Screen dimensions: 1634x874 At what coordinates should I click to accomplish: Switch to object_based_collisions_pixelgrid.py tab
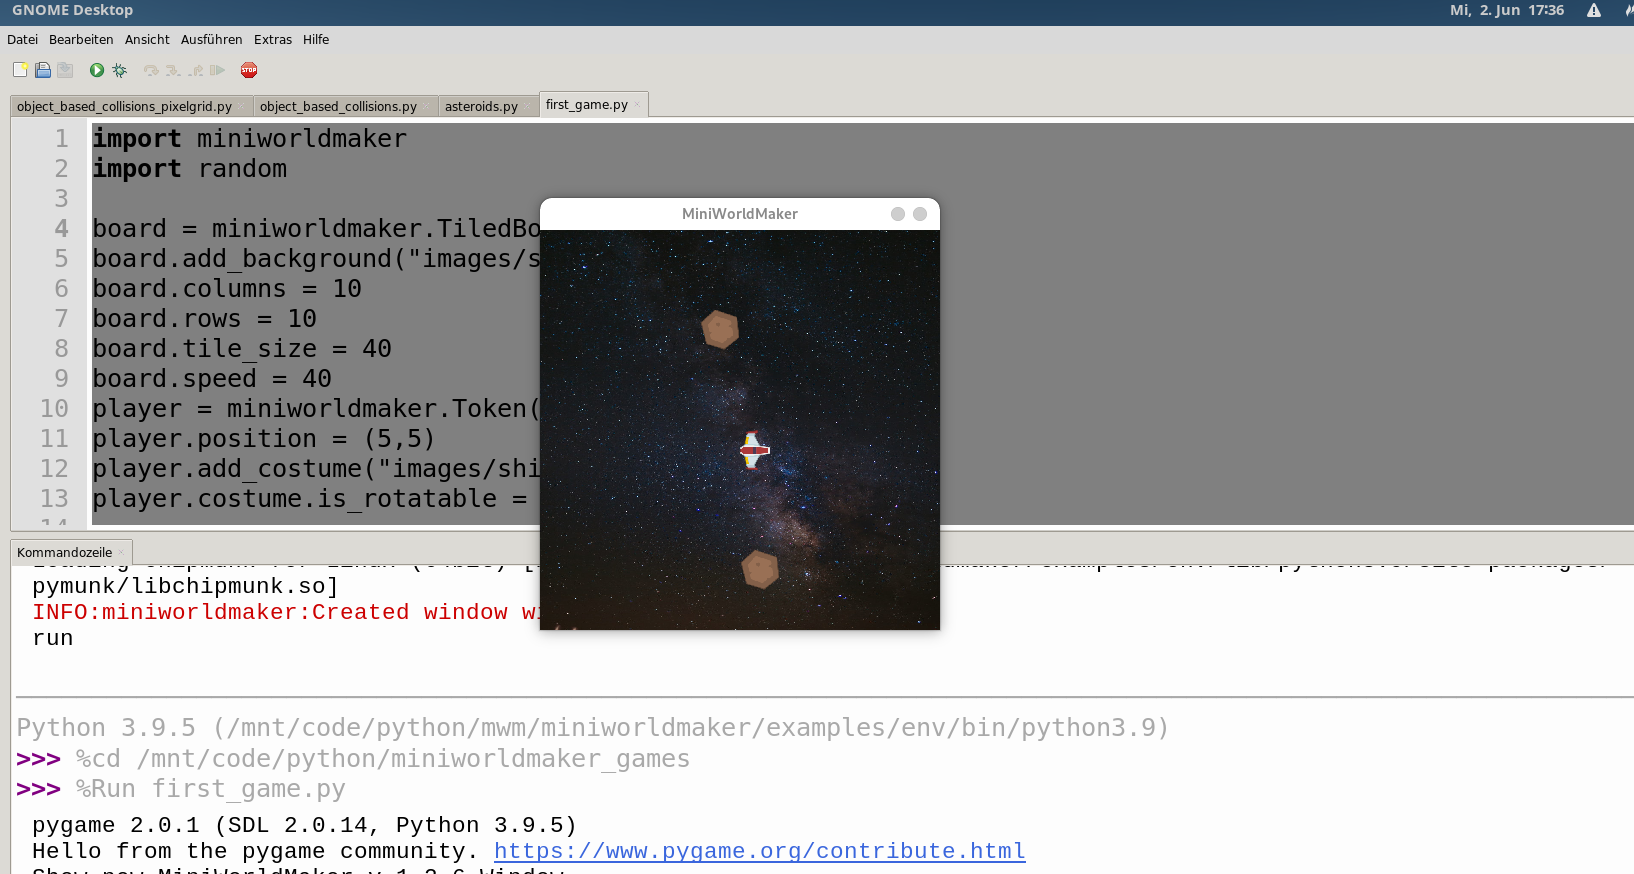[x=124, y=106]
